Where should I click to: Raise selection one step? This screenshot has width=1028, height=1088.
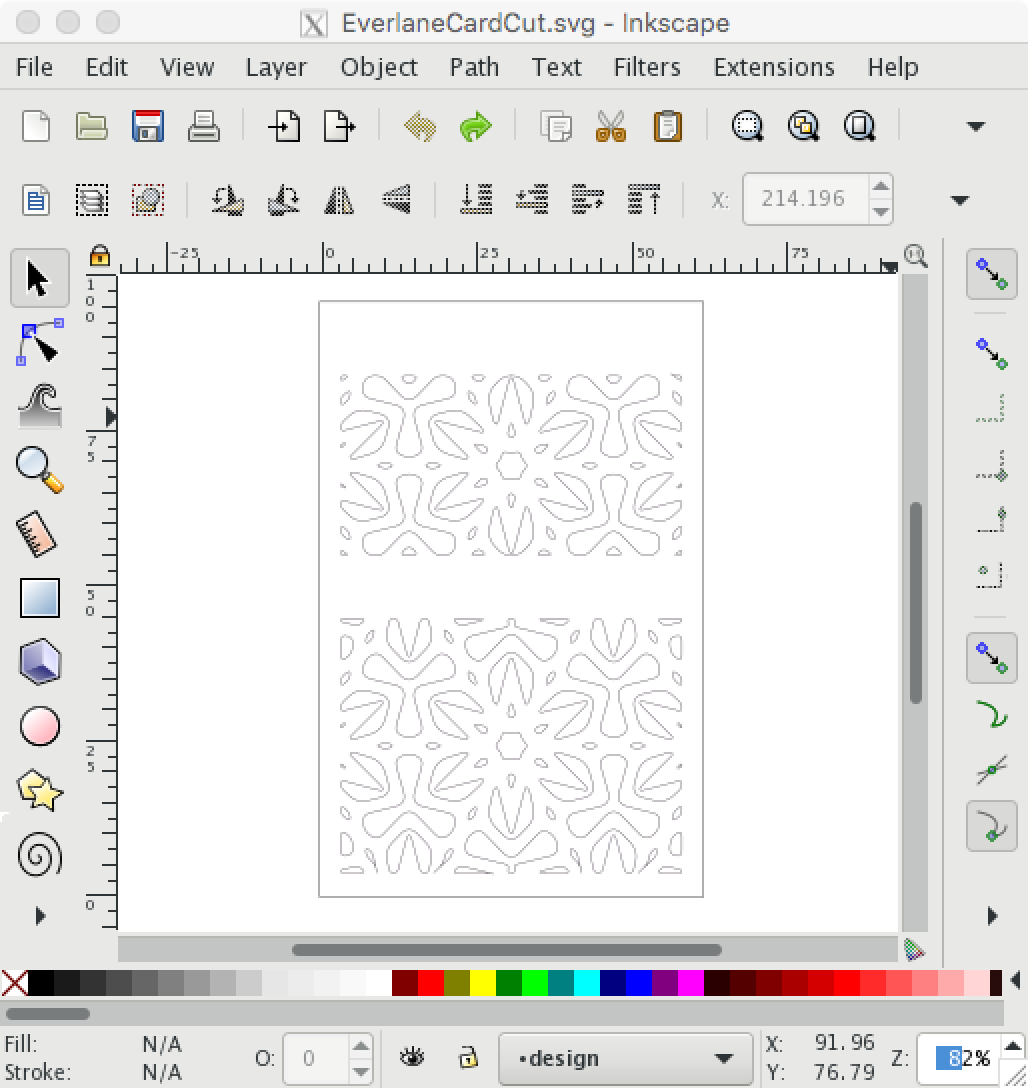point(588,200)
